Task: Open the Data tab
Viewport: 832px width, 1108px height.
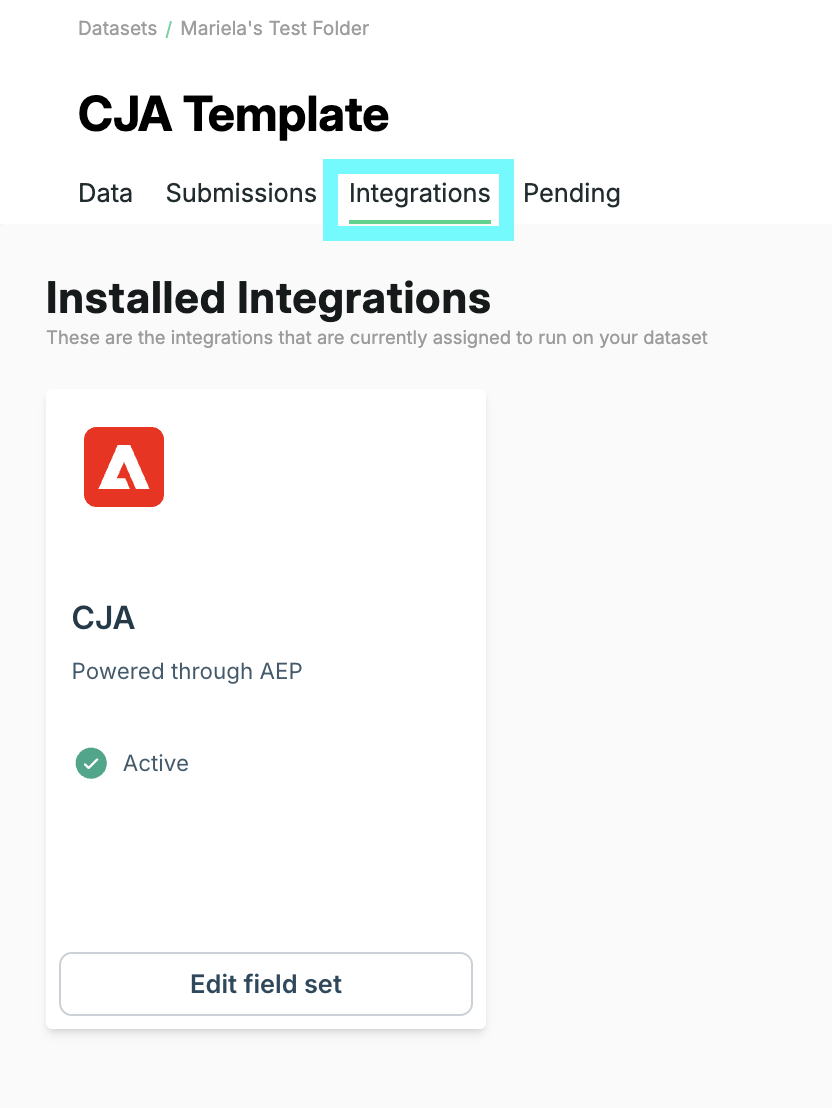Action: coord(105,193)
